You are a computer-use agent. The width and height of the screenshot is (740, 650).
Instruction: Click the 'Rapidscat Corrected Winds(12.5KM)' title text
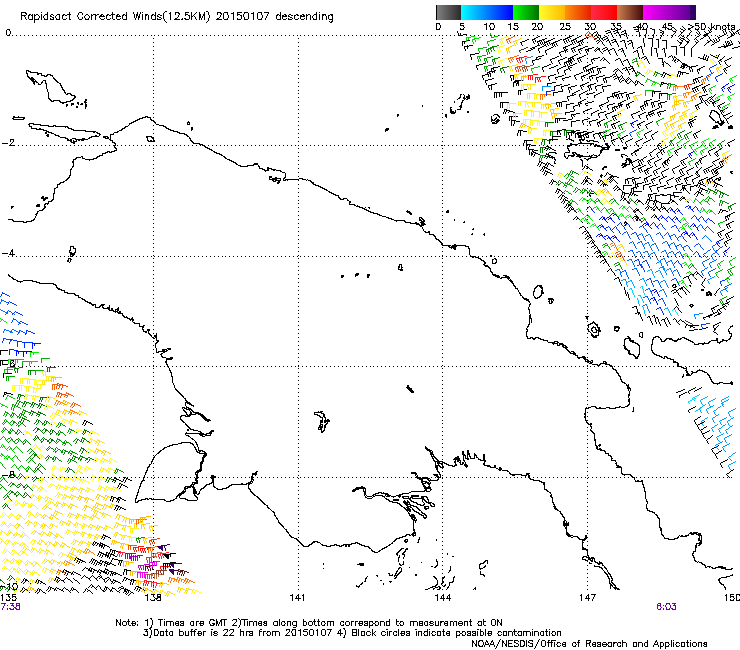(115, 17)
